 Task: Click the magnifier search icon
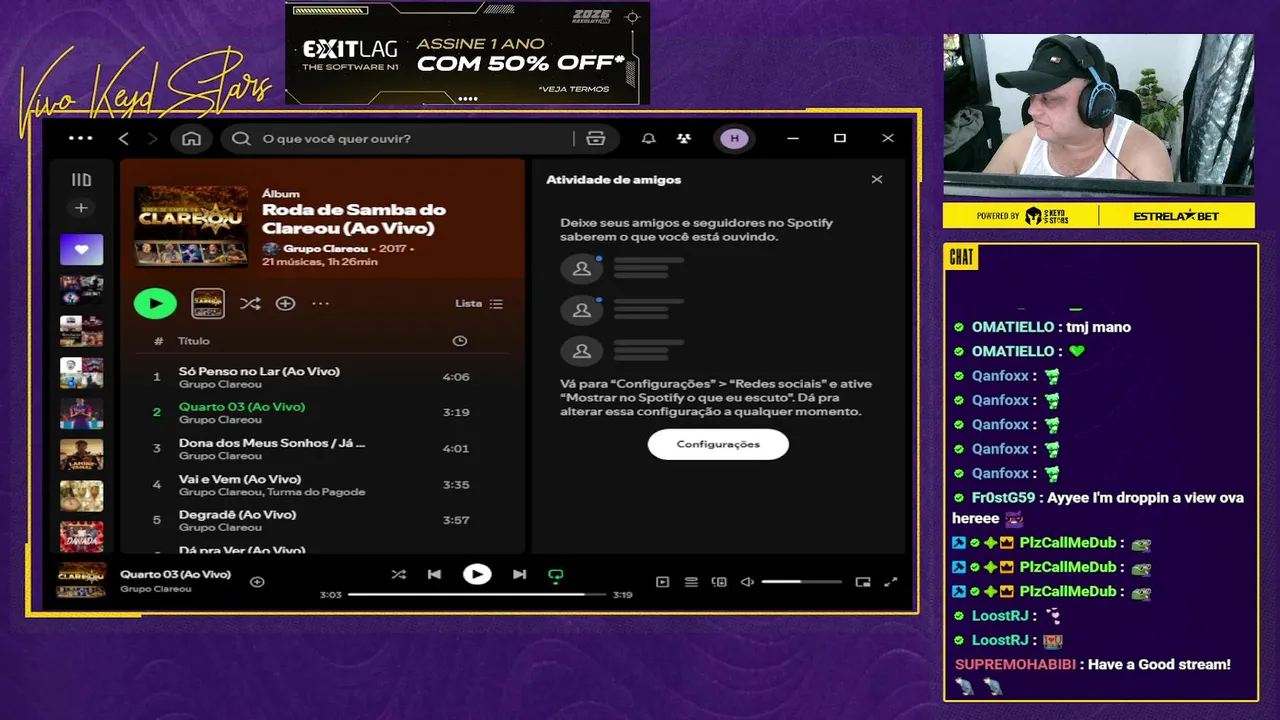(x=241, y=139)
